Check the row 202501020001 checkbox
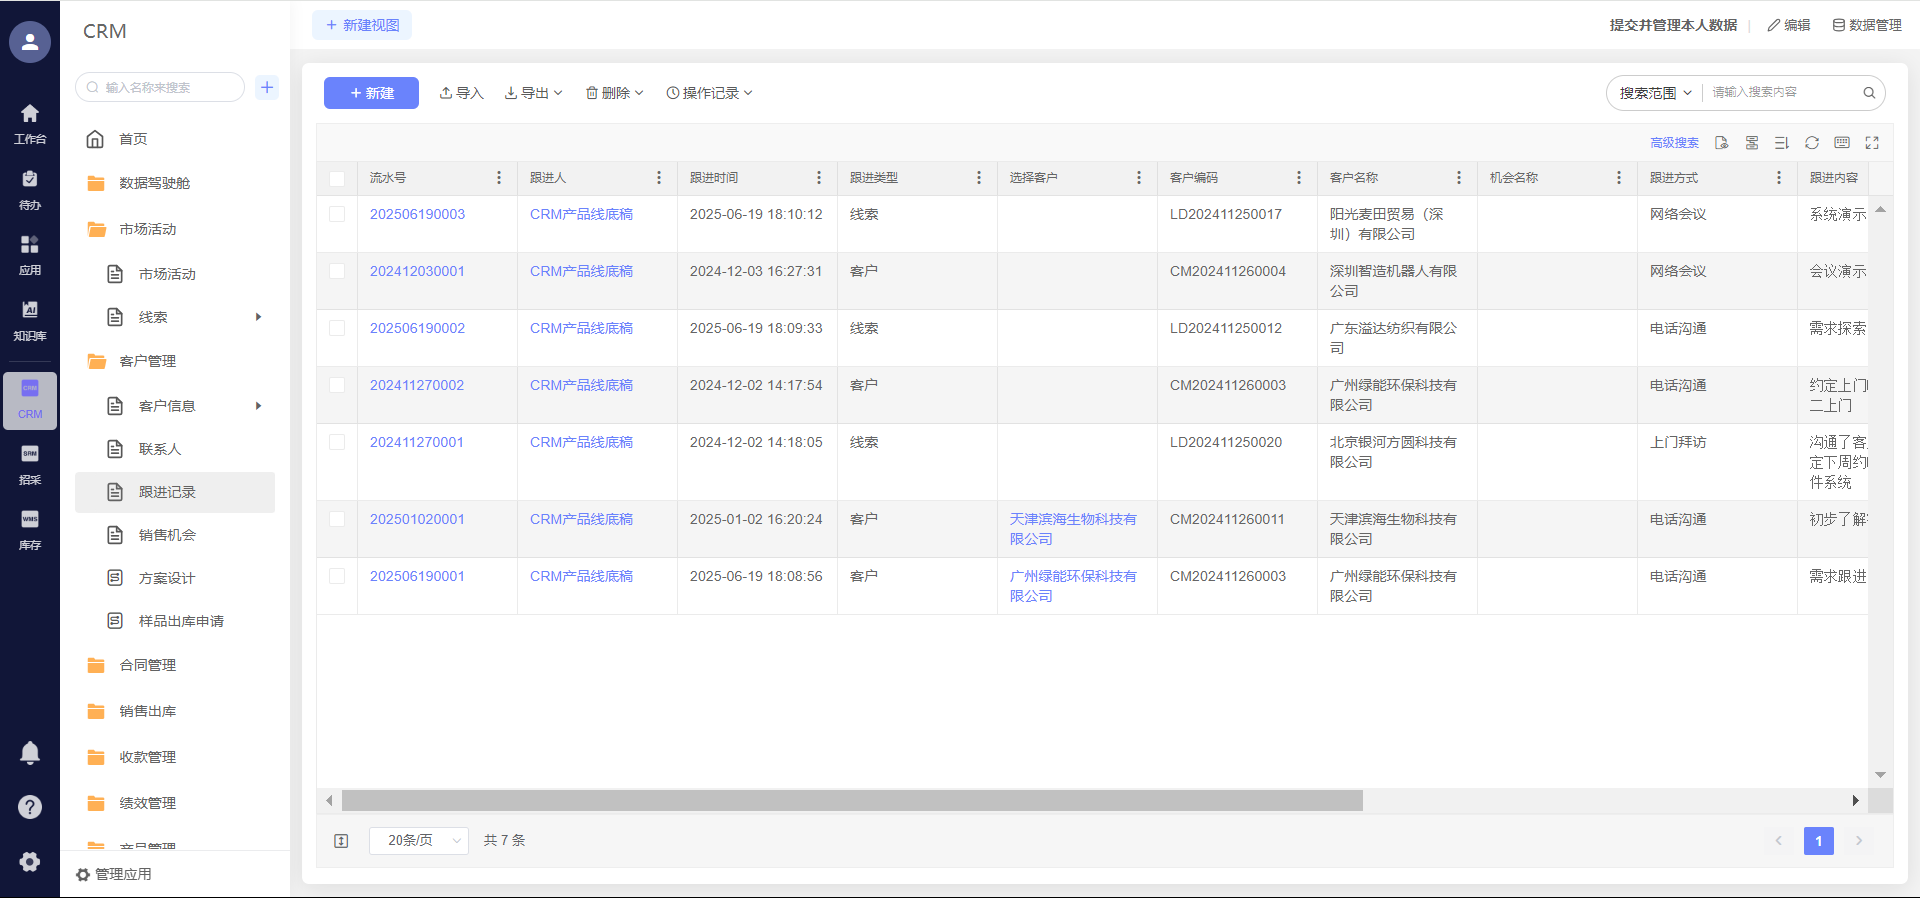 click(x=337, y=519)
